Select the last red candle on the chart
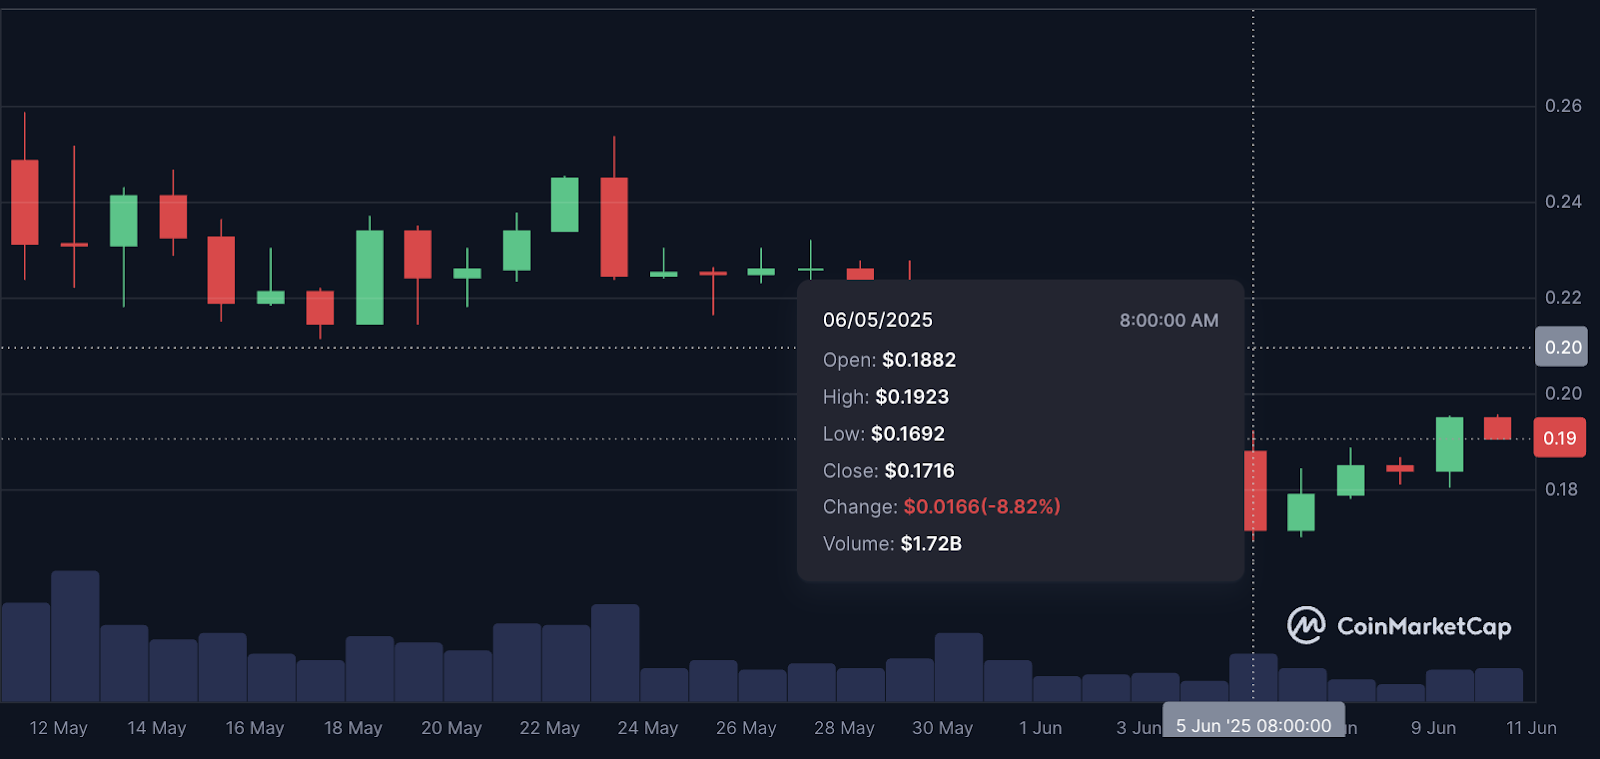Image resolution: width=1600 pixels, height=759 pixels. (1497, 428)
